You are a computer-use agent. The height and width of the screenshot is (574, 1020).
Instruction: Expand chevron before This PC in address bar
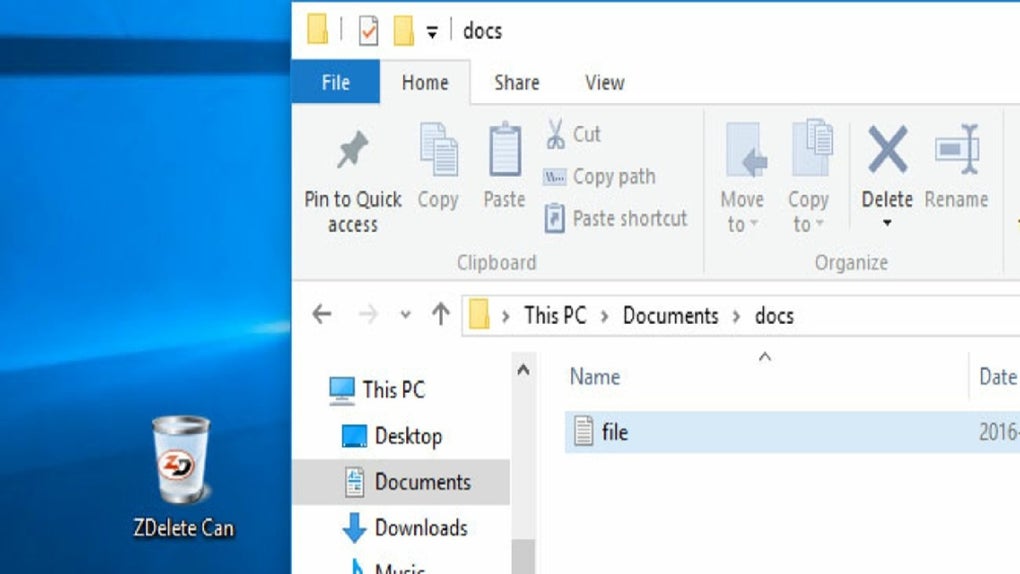(x=505, y=316)
